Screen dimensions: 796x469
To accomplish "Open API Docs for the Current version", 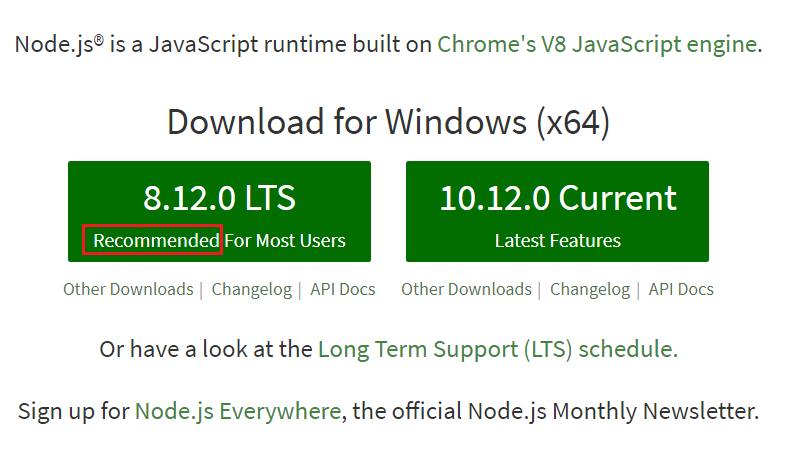I will click(681, 289).
